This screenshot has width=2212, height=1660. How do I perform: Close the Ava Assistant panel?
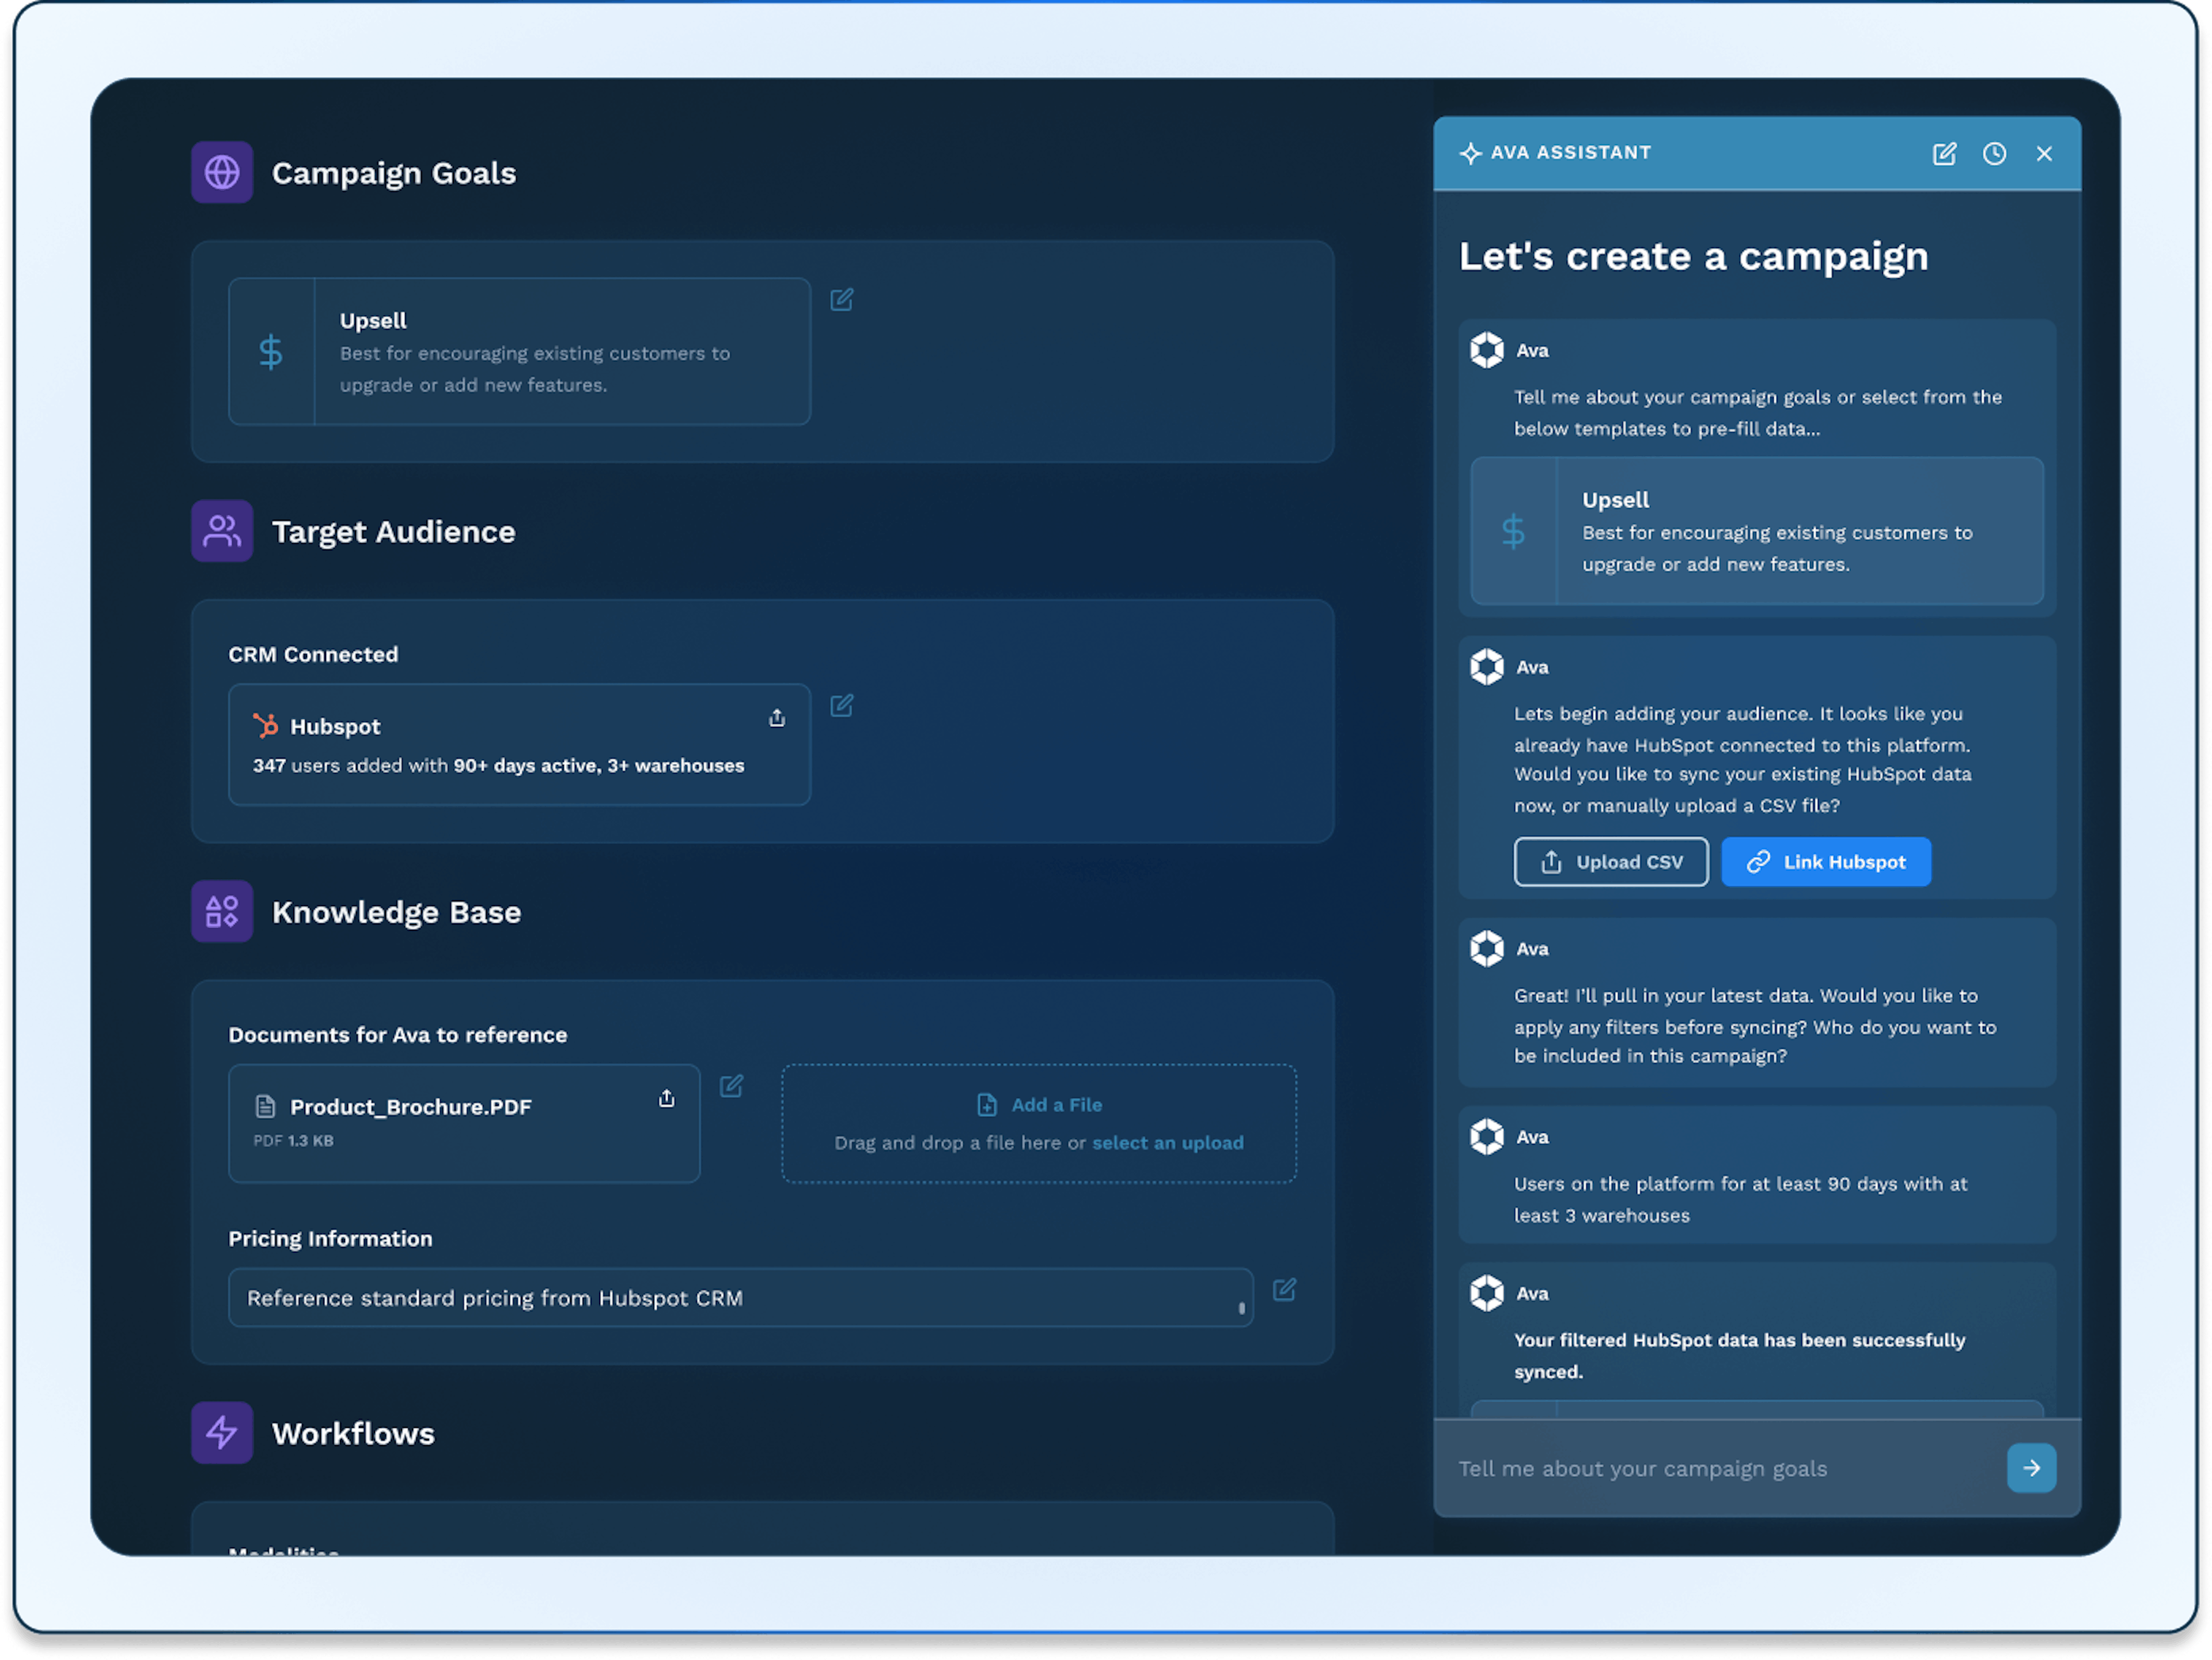[2044, 153]
